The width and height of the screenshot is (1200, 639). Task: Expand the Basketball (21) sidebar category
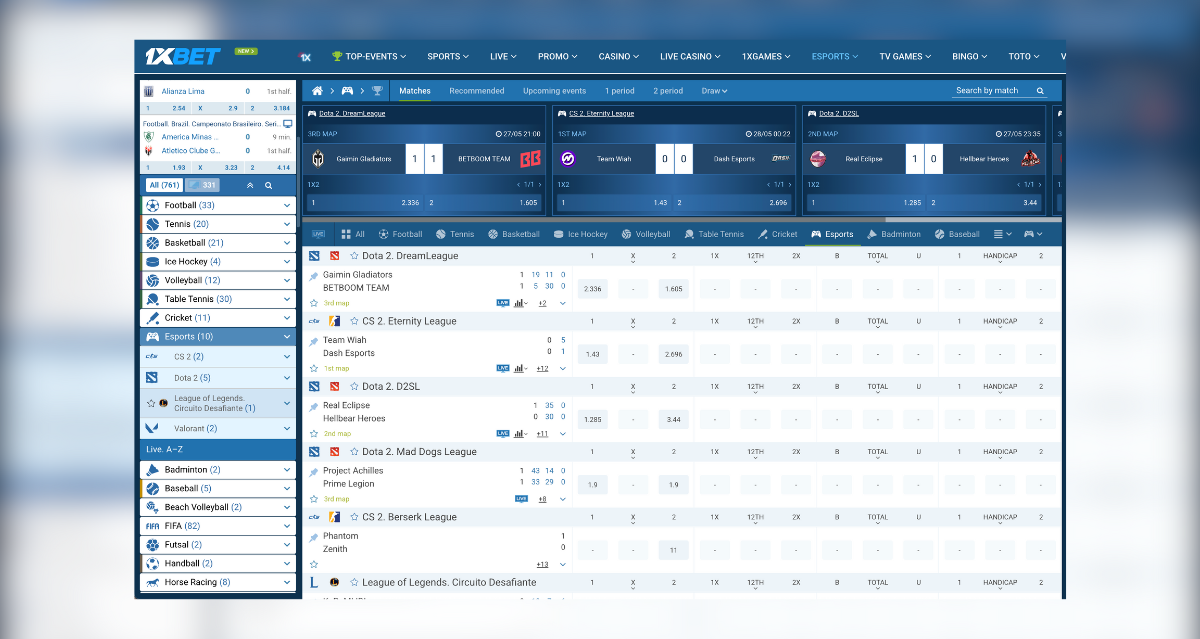pos(219,243)
